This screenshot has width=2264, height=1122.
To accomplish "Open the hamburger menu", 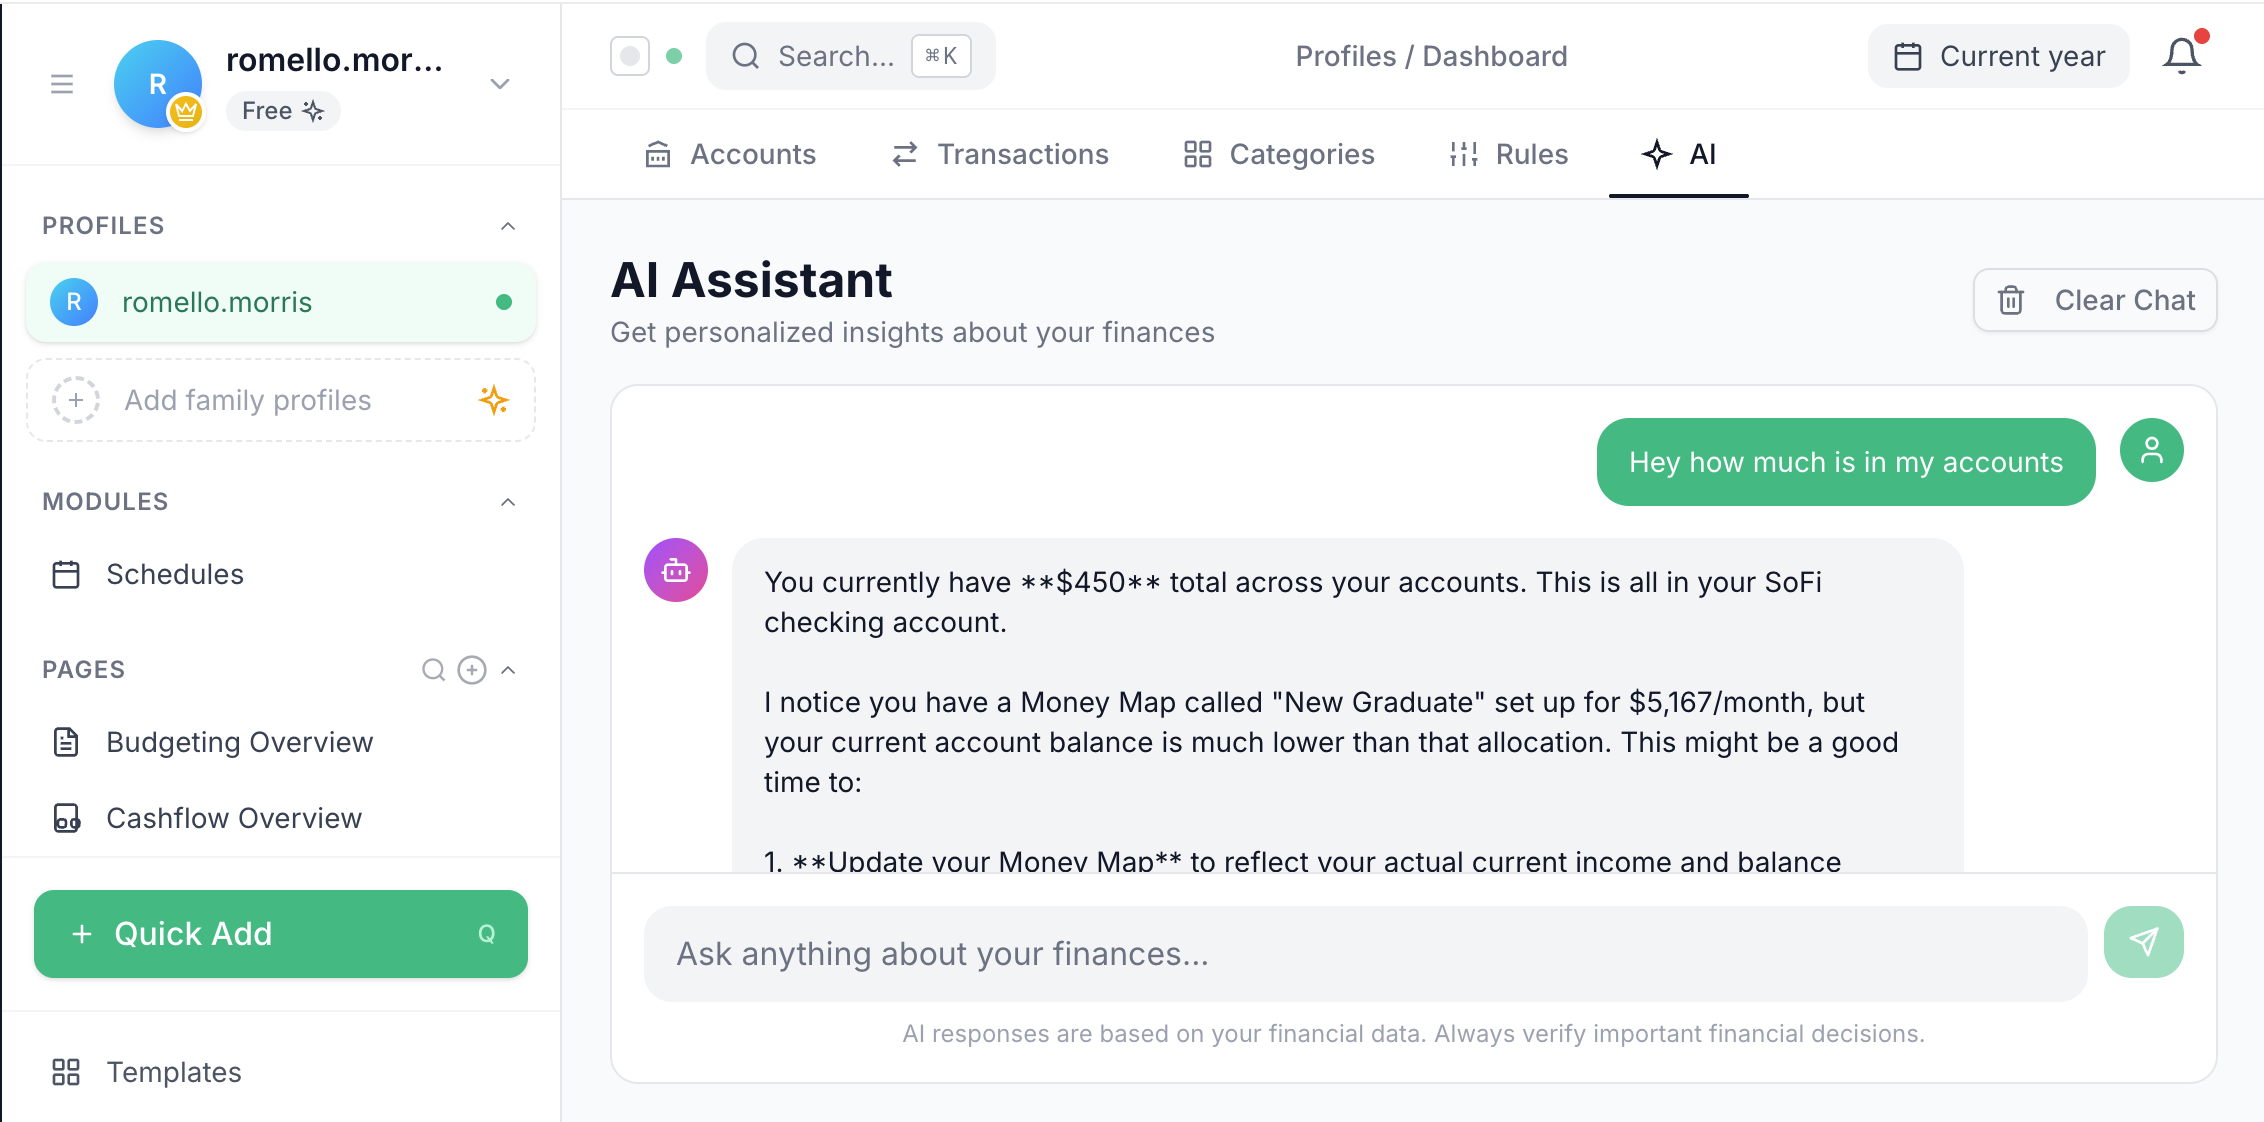I will (62, 84).
